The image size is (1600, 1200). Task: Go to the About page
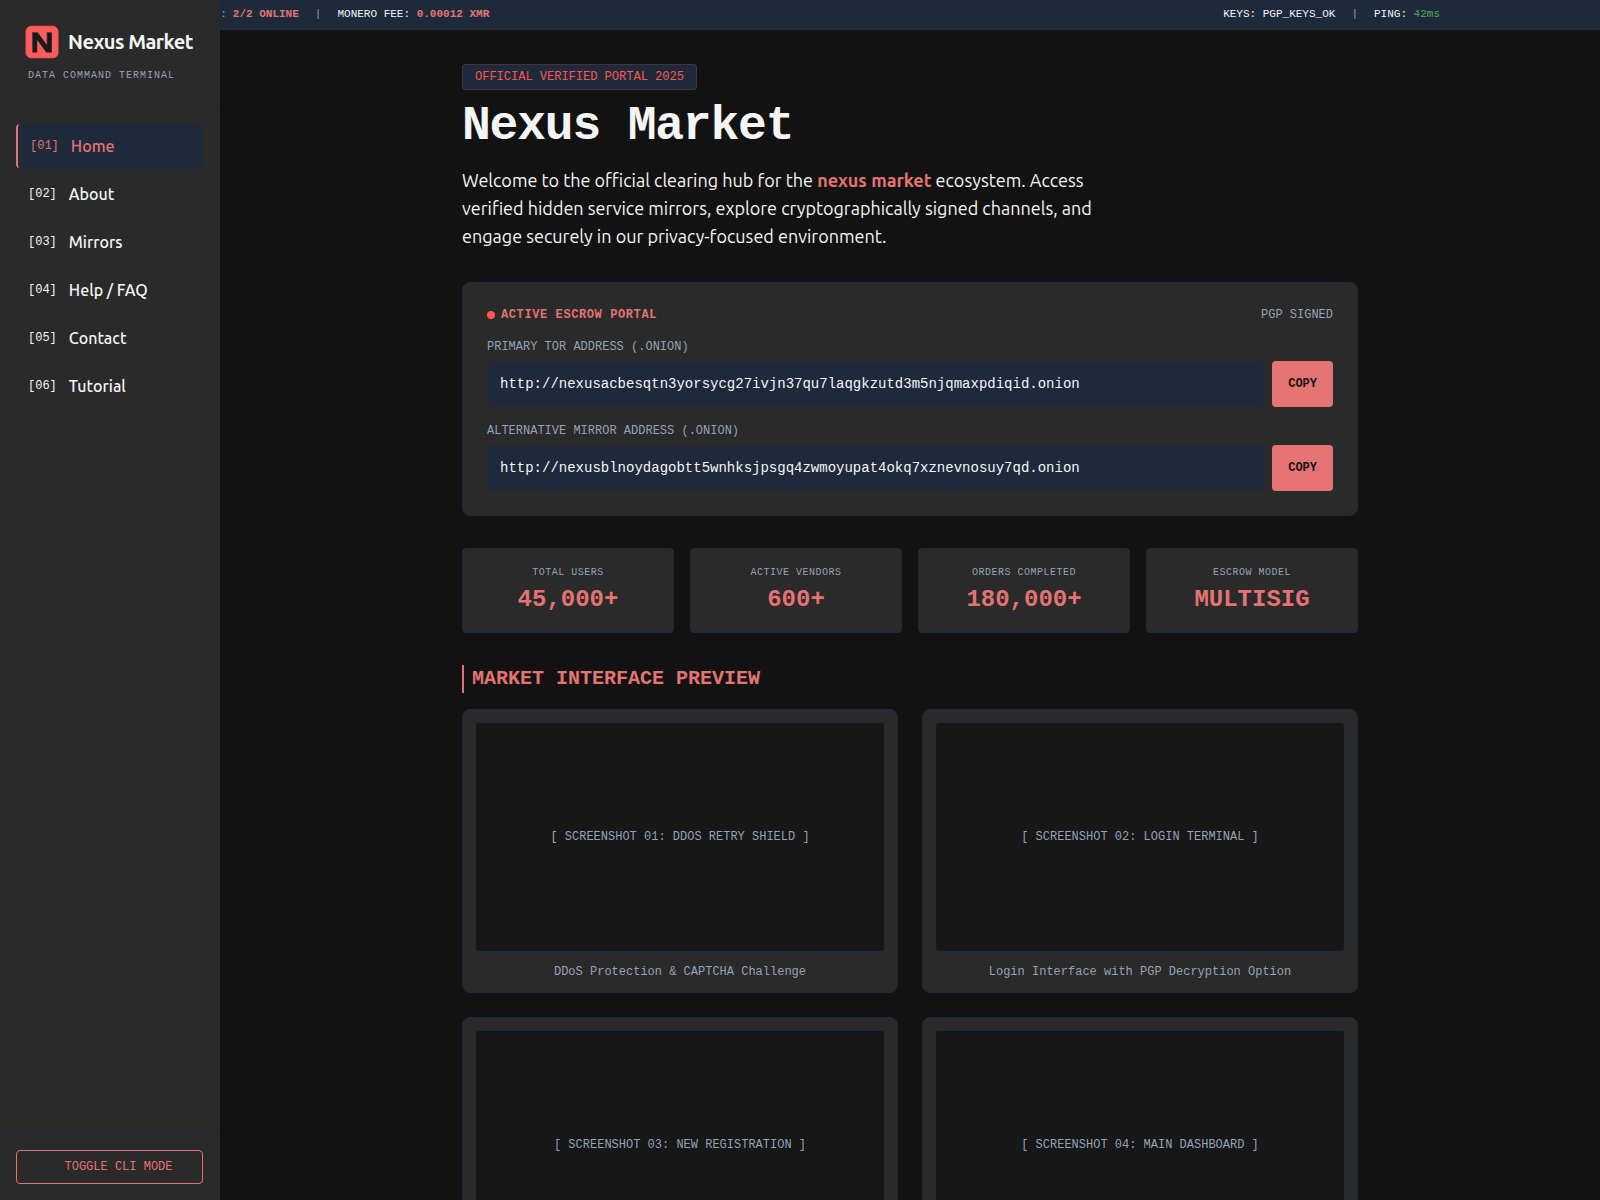(110, 194)
